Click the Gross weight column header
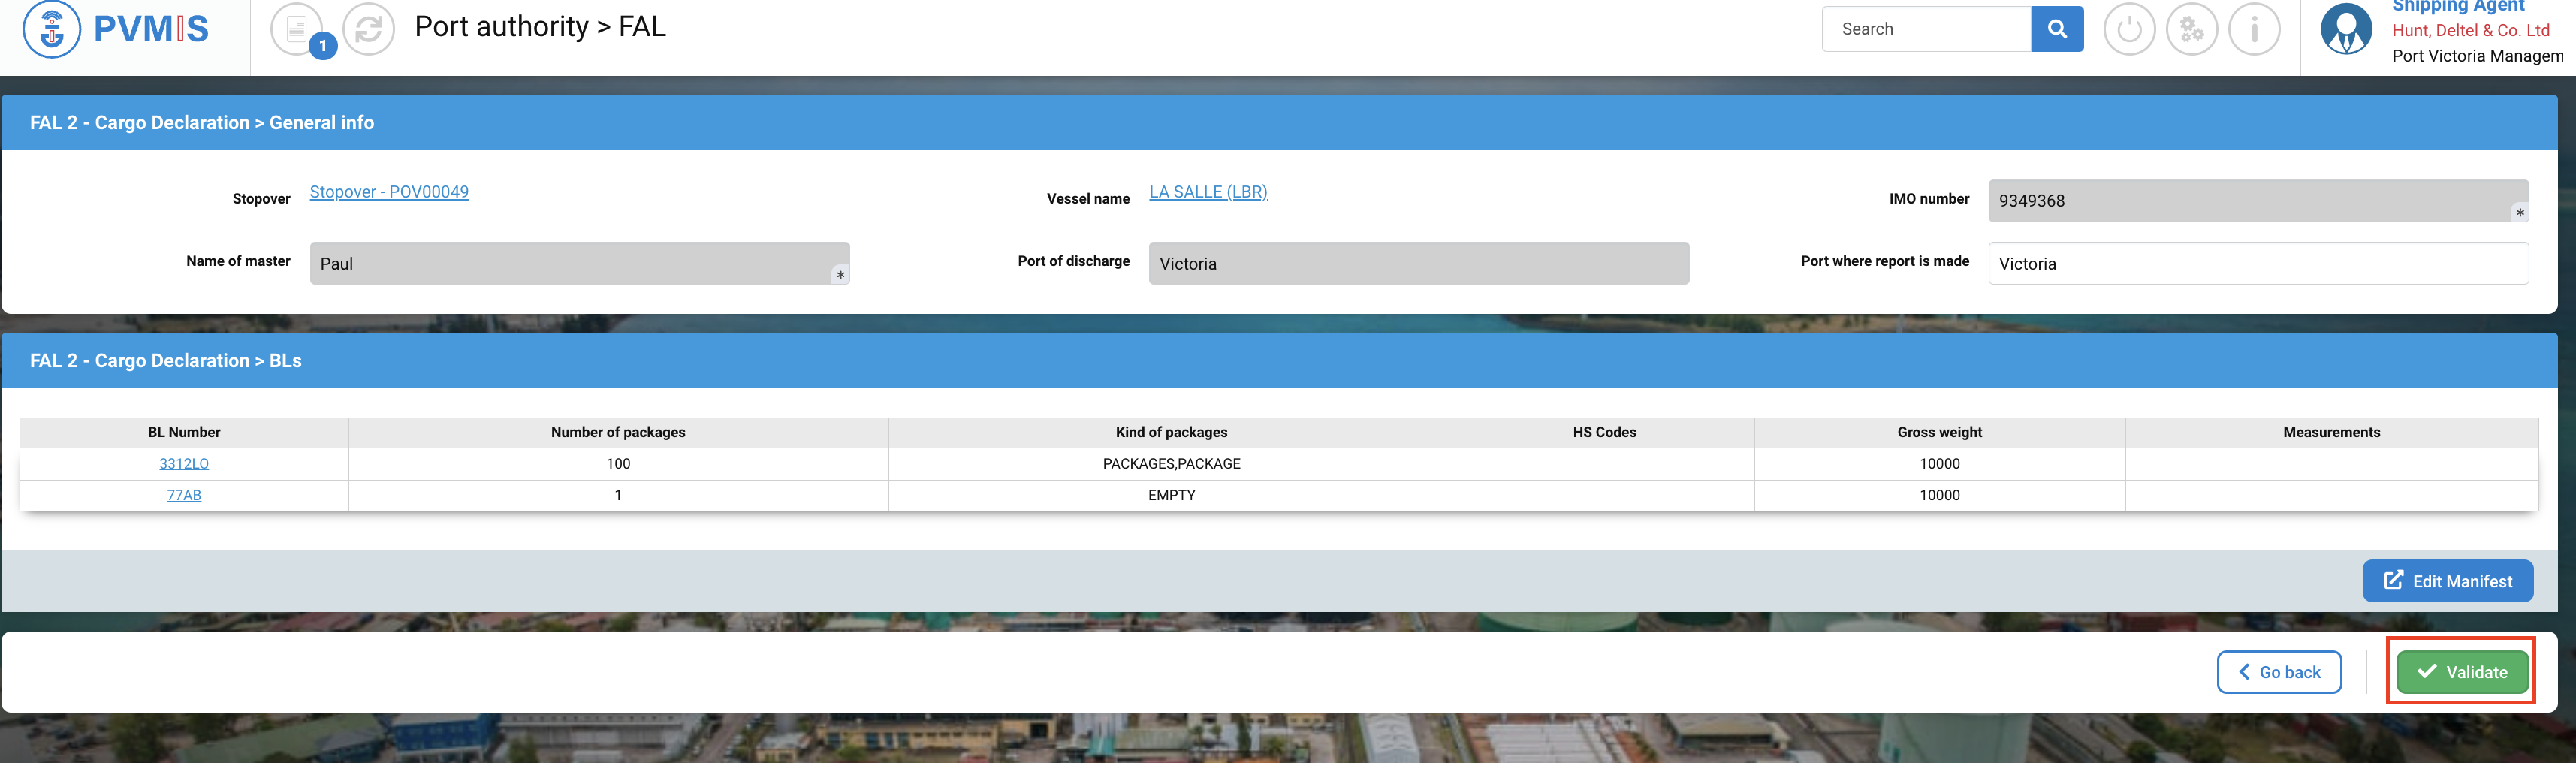This screenshot has height=763, width=2576. (x=1939, y=432)
